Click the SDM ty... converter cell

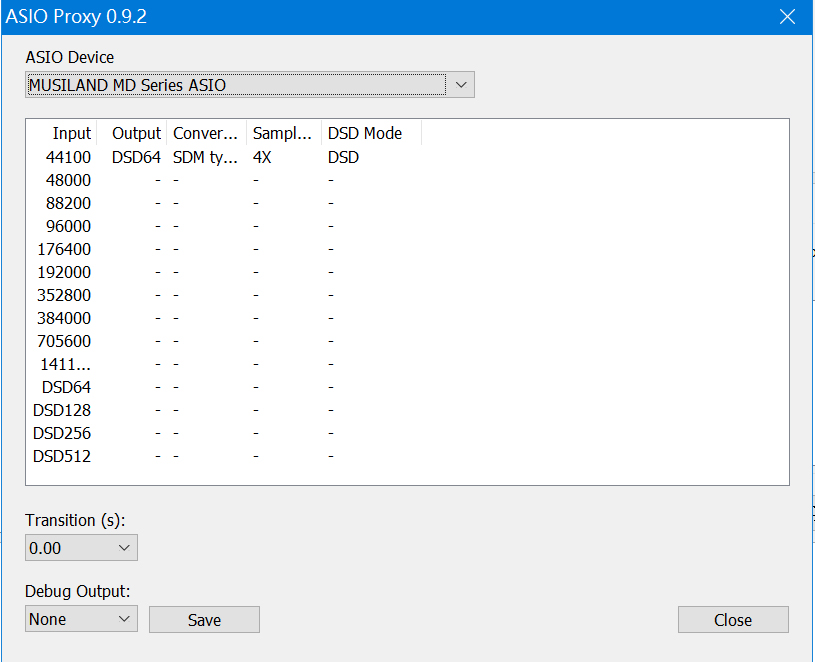tap(205, 157)
